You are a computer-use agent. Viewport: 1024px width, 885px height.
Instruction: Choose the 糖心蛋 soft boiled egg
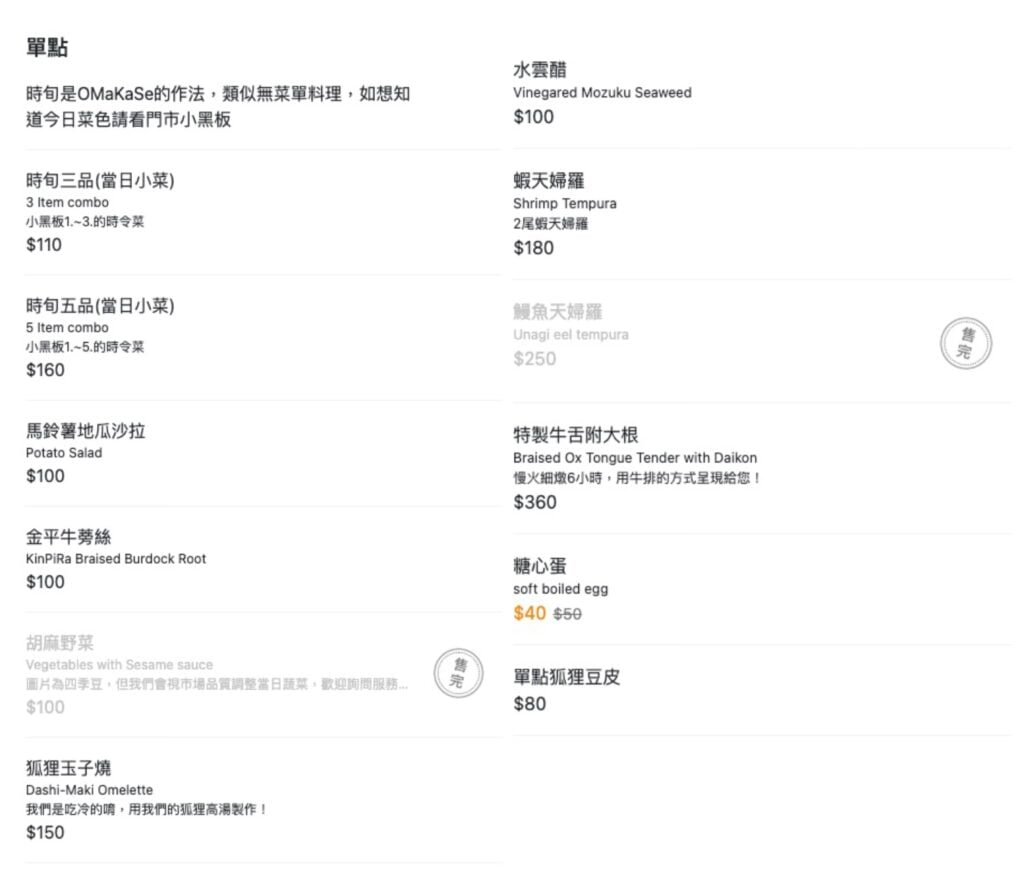click(540, 567)
